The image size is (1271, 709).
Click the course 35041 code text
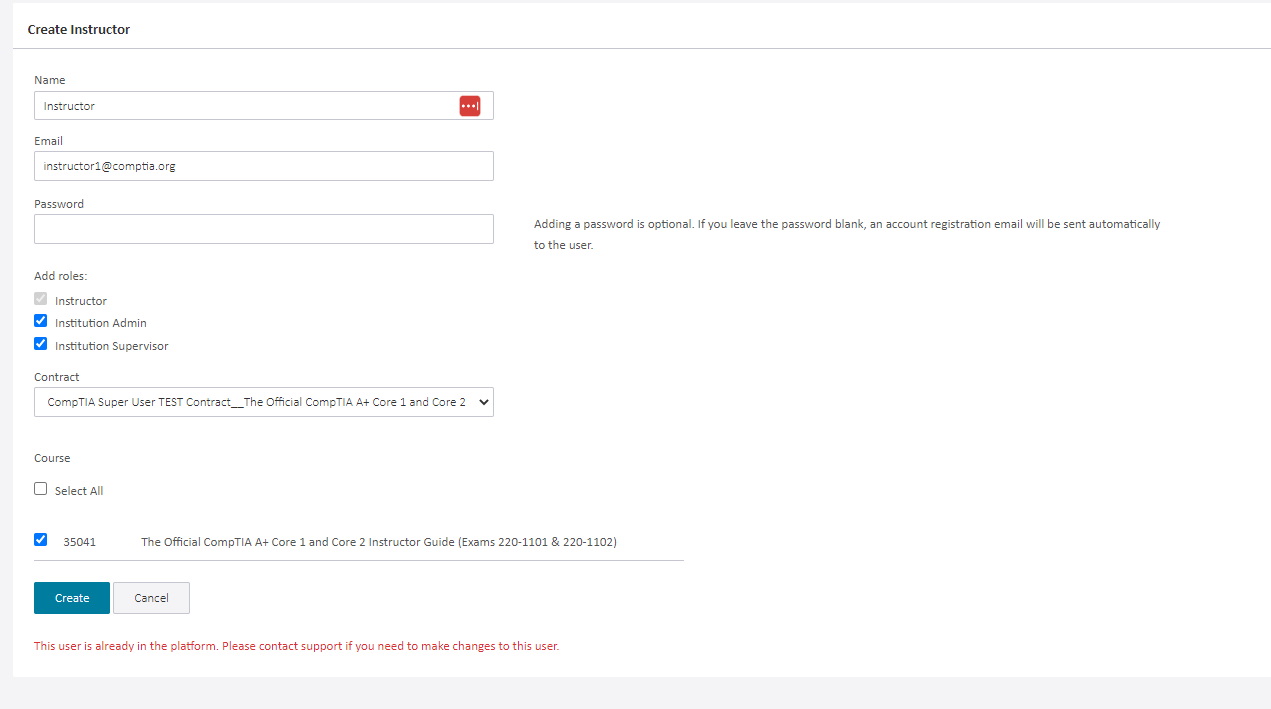click(78, 541)
